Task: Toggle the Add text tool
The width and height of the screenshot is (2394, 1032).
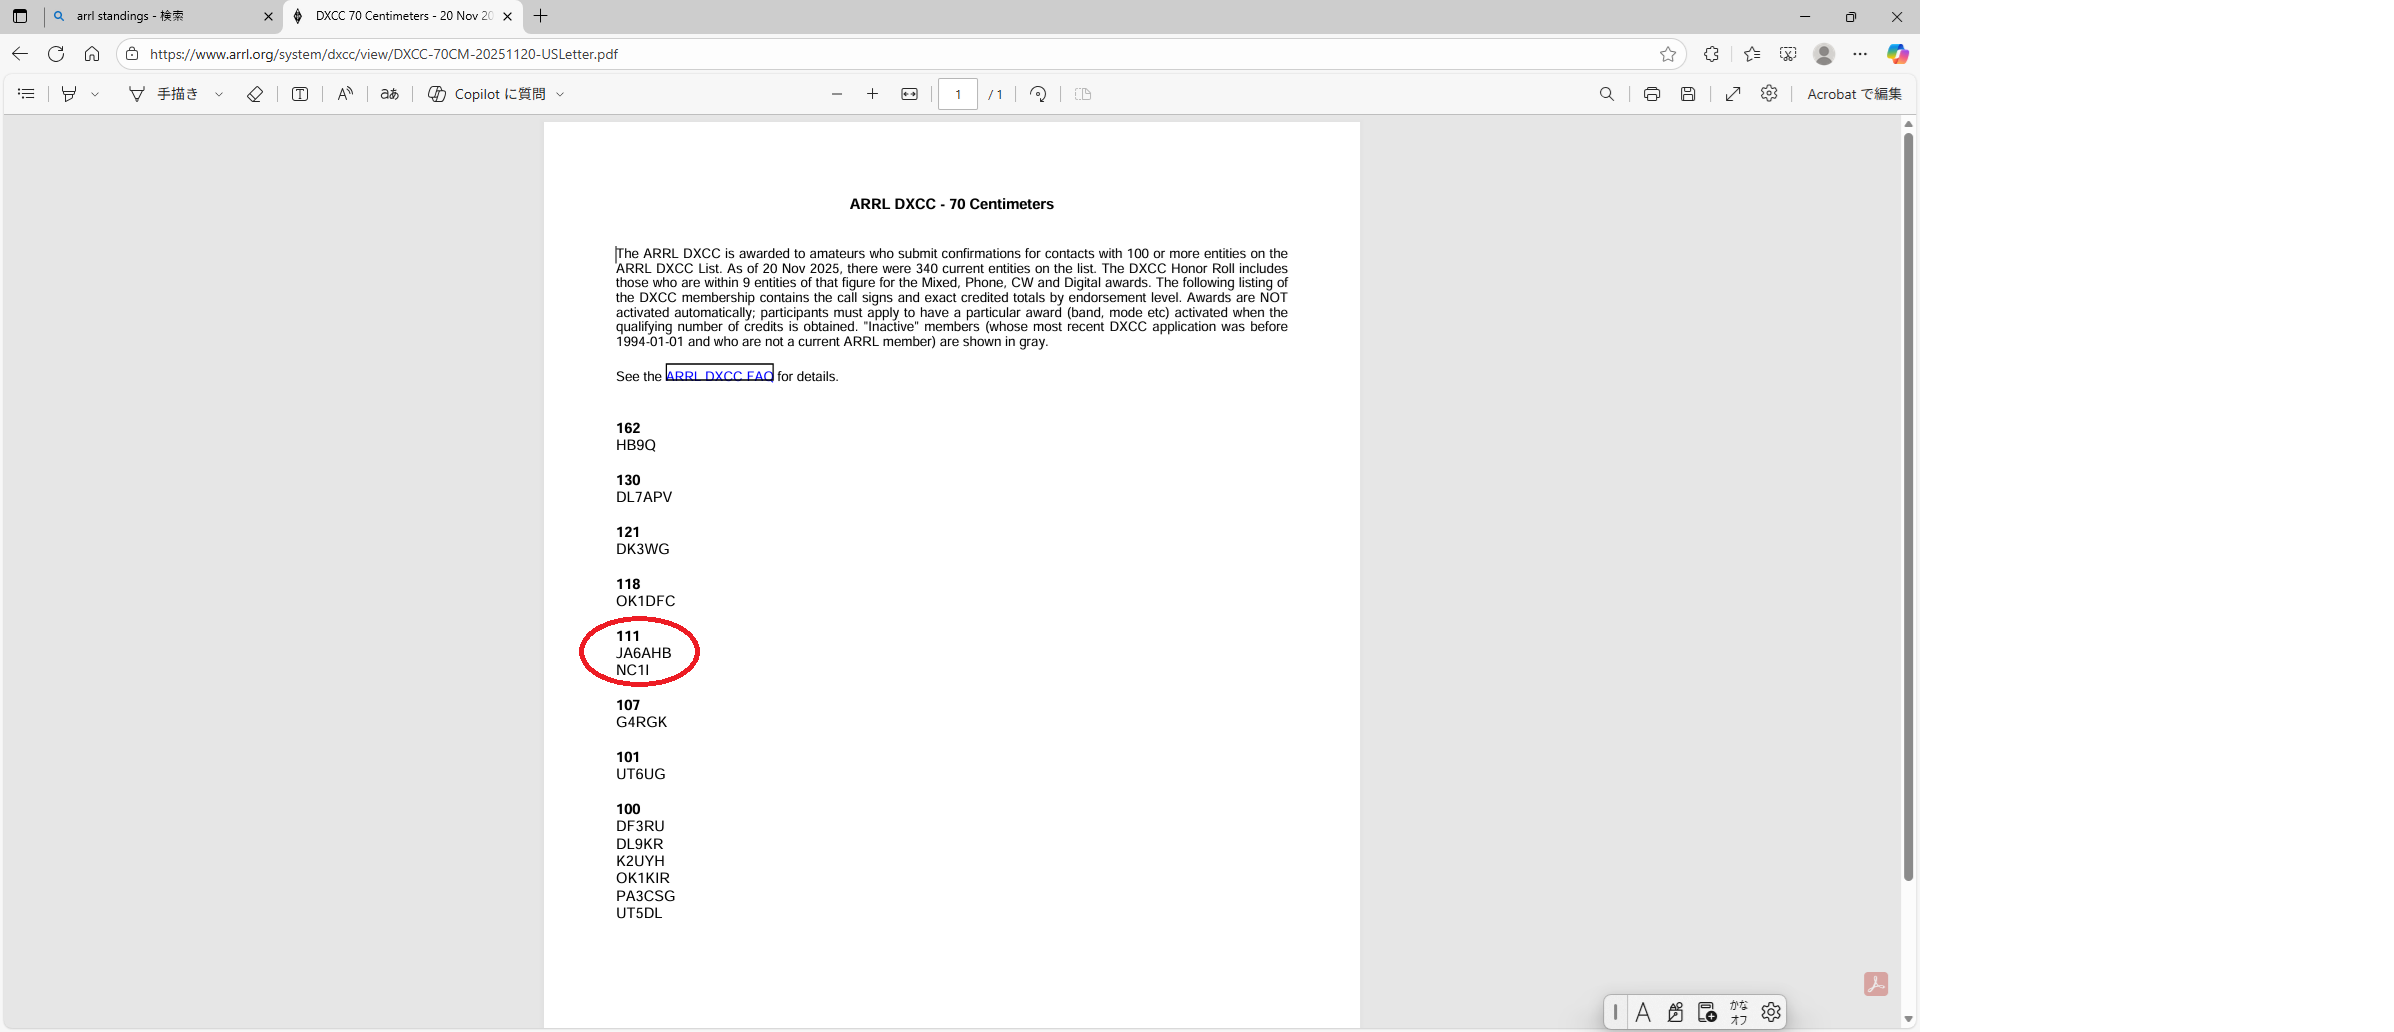Action: coord(300,94)
